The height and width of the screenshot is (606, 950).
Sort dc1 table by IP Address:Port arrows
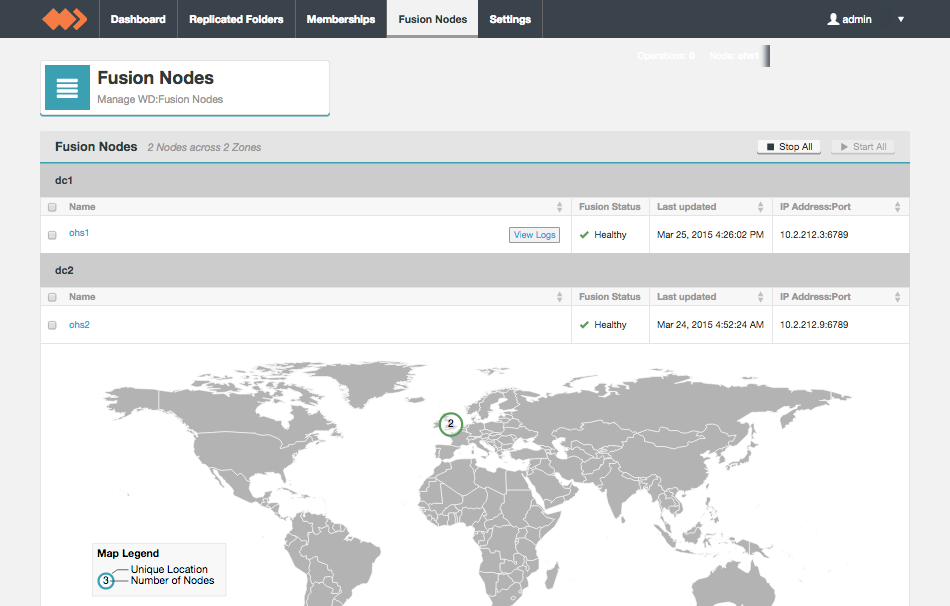897,207
